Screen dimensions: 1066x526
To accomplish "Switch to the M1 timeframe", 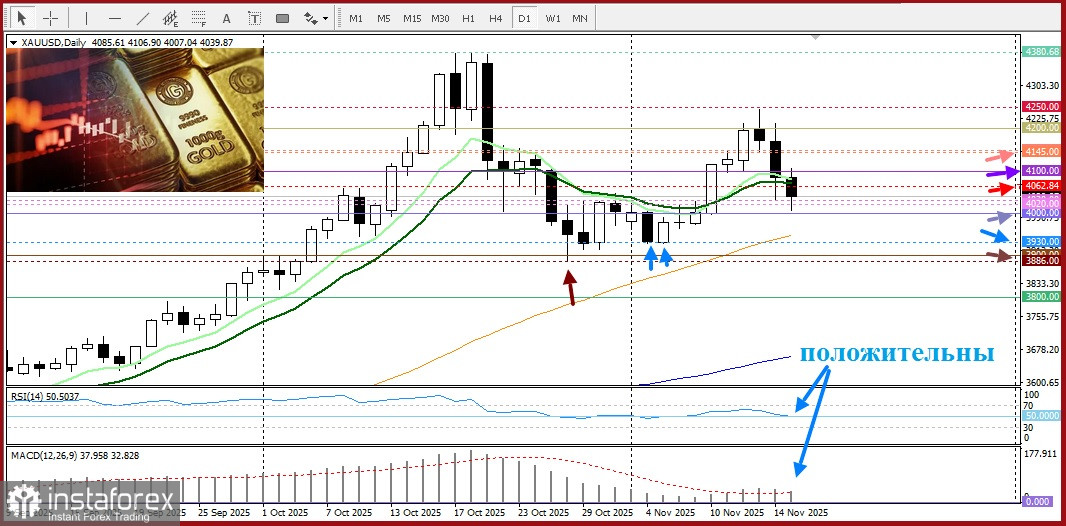I will pyautogui.click(x=355, y=18).
